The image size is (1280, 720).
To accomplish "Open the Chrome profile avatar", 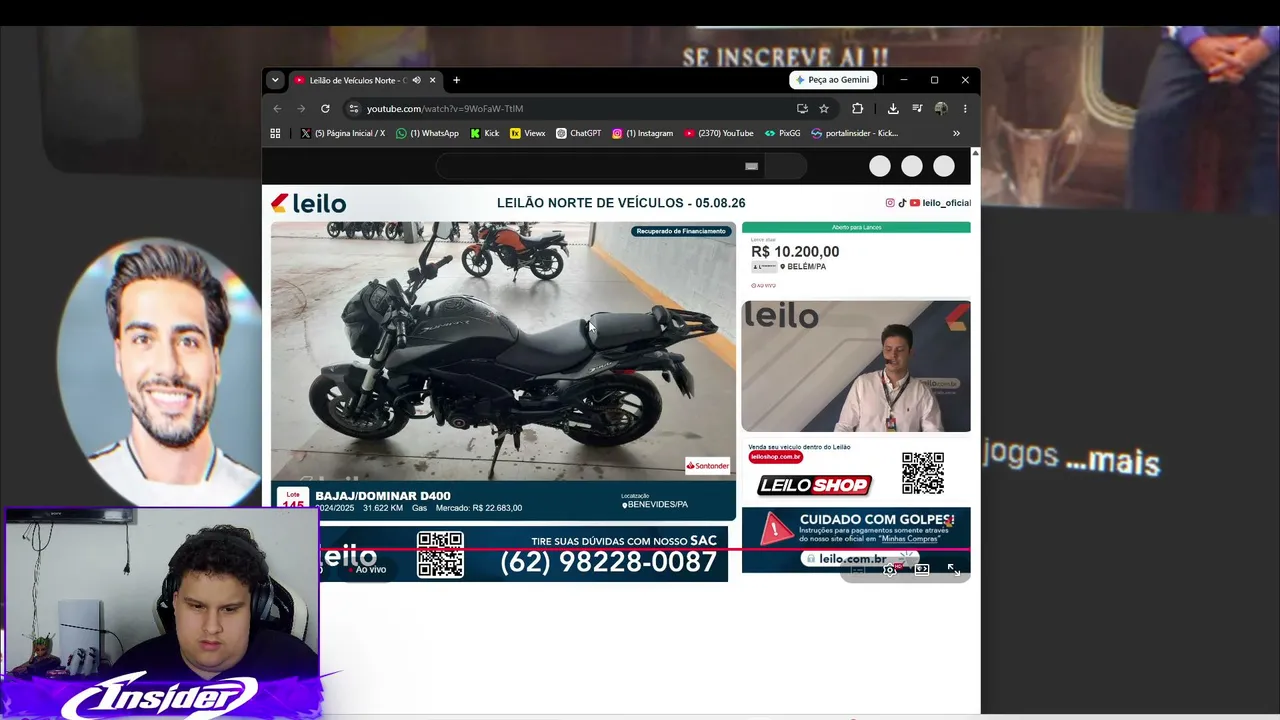I will tap(941, 108).
